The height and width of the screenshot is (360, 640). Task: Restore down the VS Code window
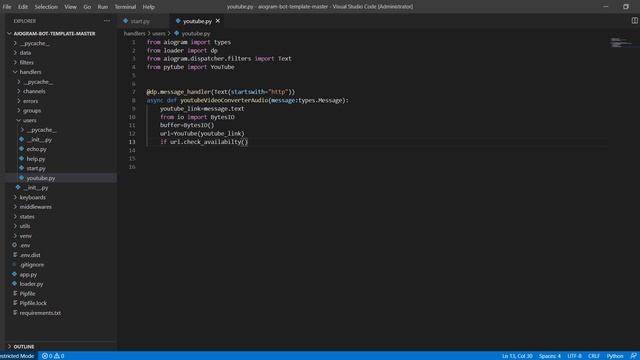(626, 7)
